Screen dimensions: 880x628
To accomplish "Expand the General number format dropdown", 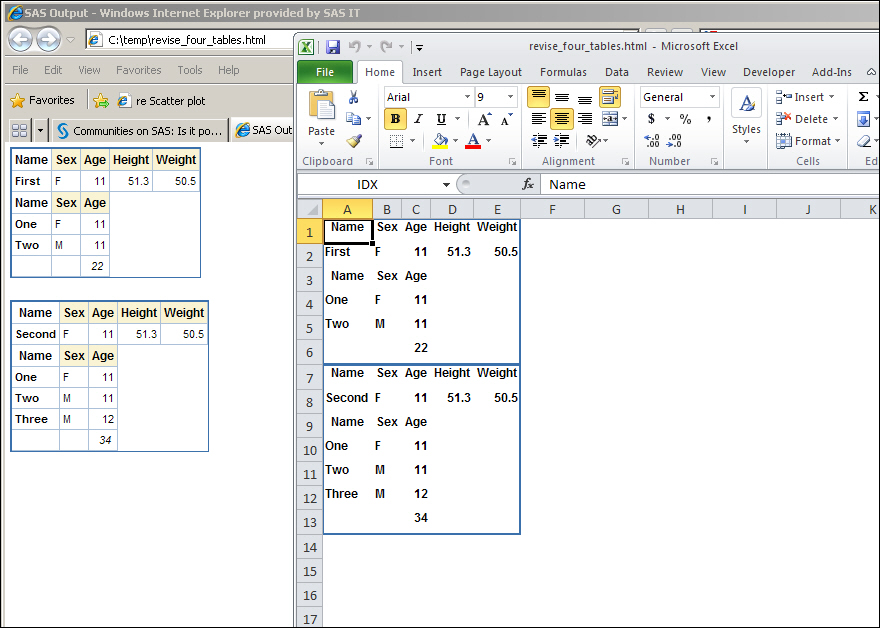I will tap(712, 97).
